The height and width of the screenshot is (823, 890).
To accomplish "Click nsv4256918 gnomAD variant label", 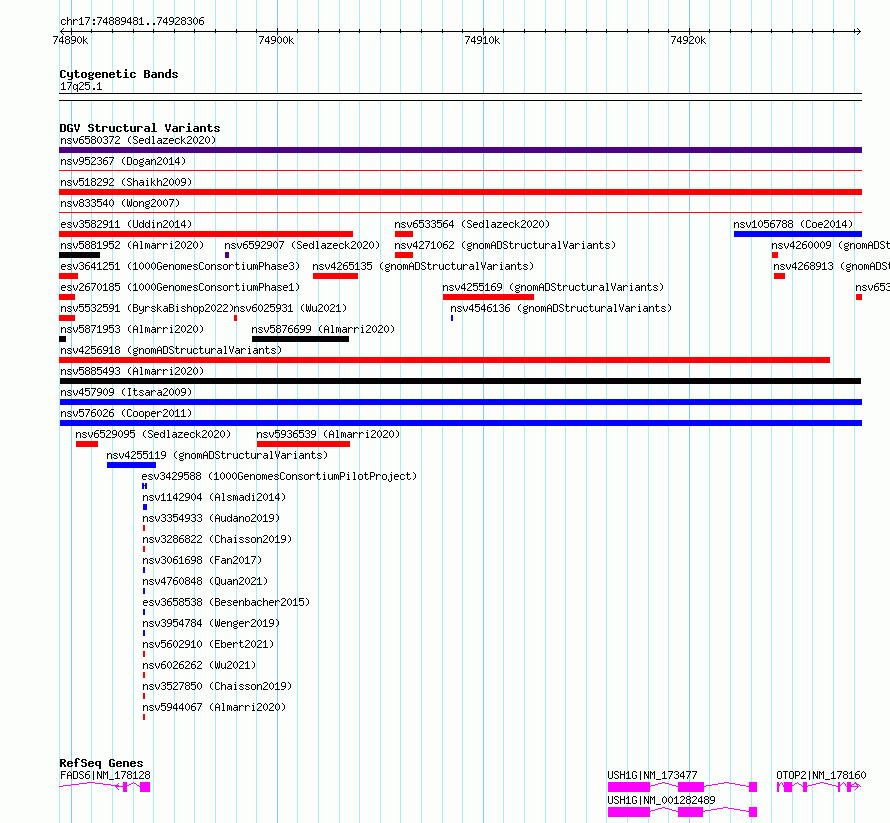I will point(171,350).
